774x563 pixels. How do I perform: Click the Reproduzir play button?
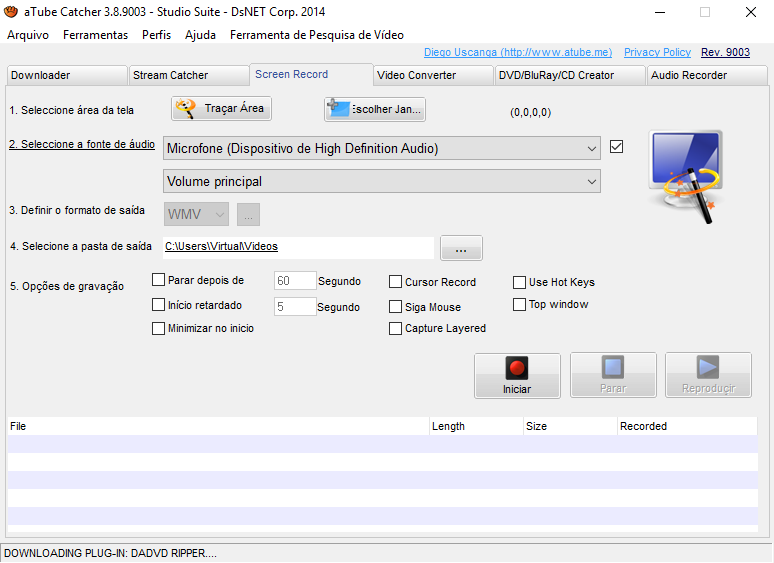[x=708, y=375]
